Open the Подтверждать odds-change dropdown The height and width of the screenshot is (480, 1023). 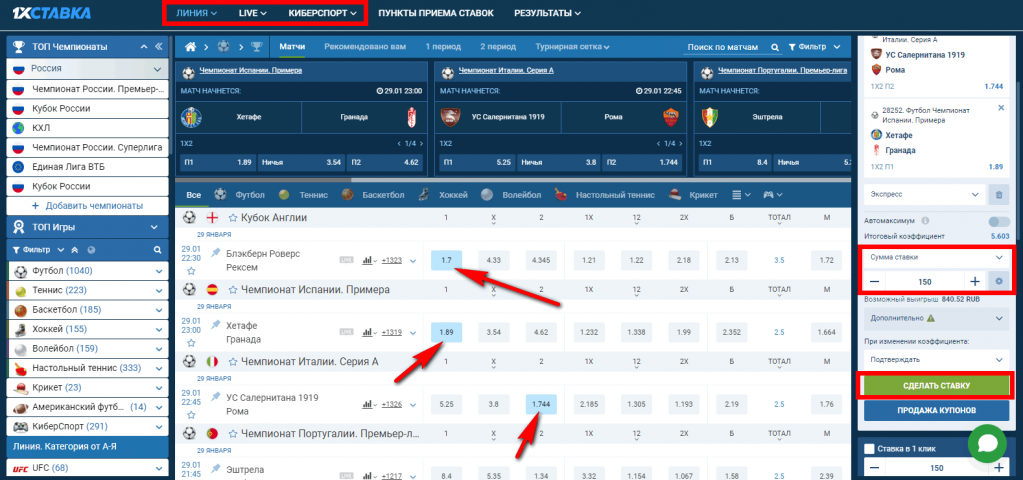(x=936, y=359)
